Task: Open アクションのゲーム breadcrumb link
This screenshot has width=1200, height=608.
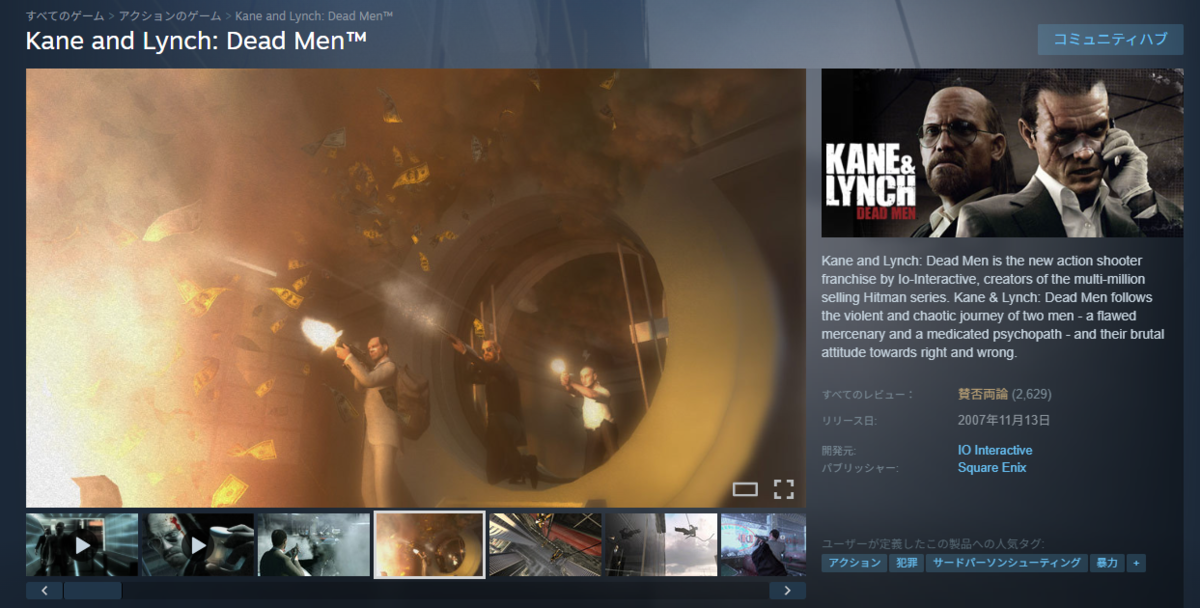Action: pyautogui.click(x=171, y=16)
